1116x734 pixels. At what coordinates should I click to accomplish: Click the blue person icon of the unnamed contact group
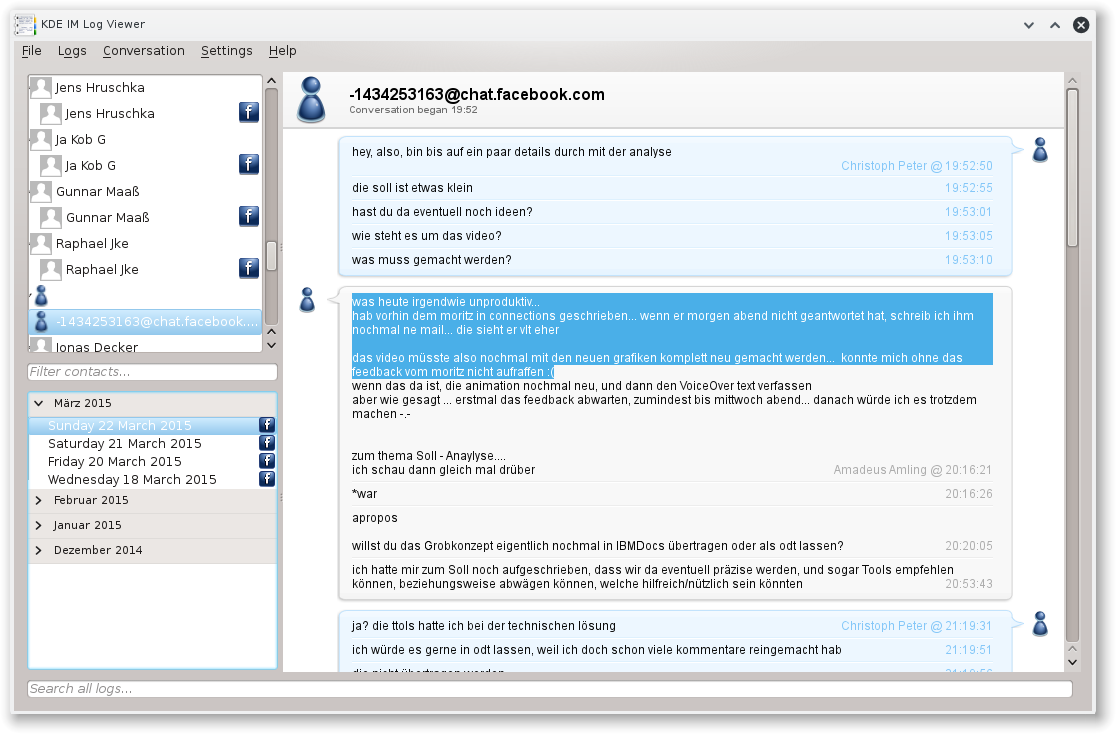coord(41,295)
